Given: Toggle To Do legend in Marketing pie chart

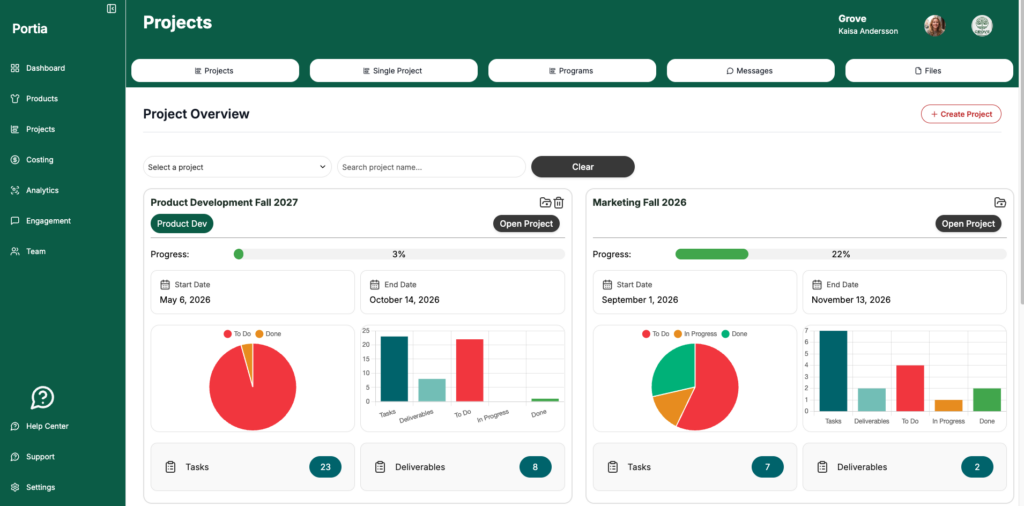Looking at the screenshot, I should tap(656, 334).
